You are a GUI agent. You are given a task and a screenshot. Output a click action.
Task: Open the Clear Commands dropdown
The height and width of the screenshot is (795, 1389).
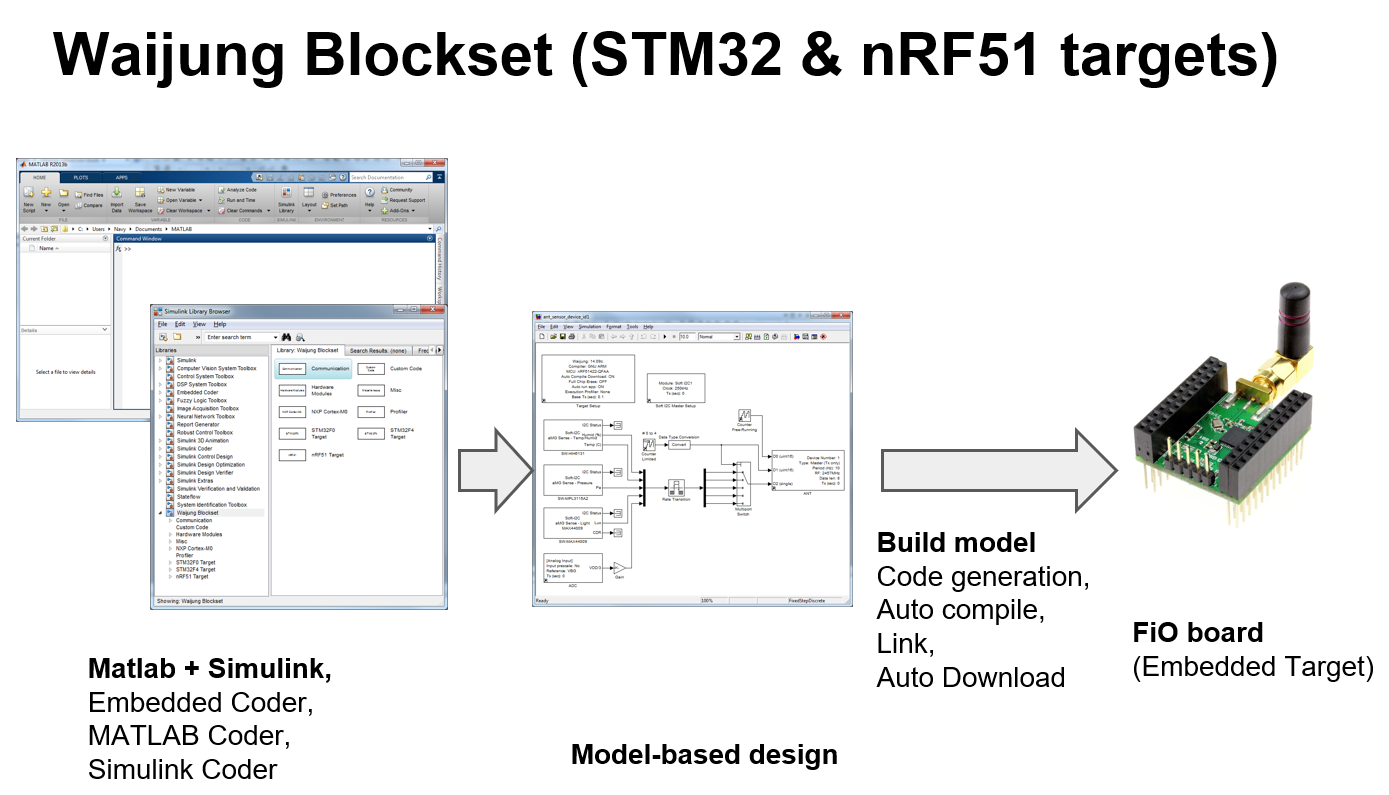click(268, 211)
